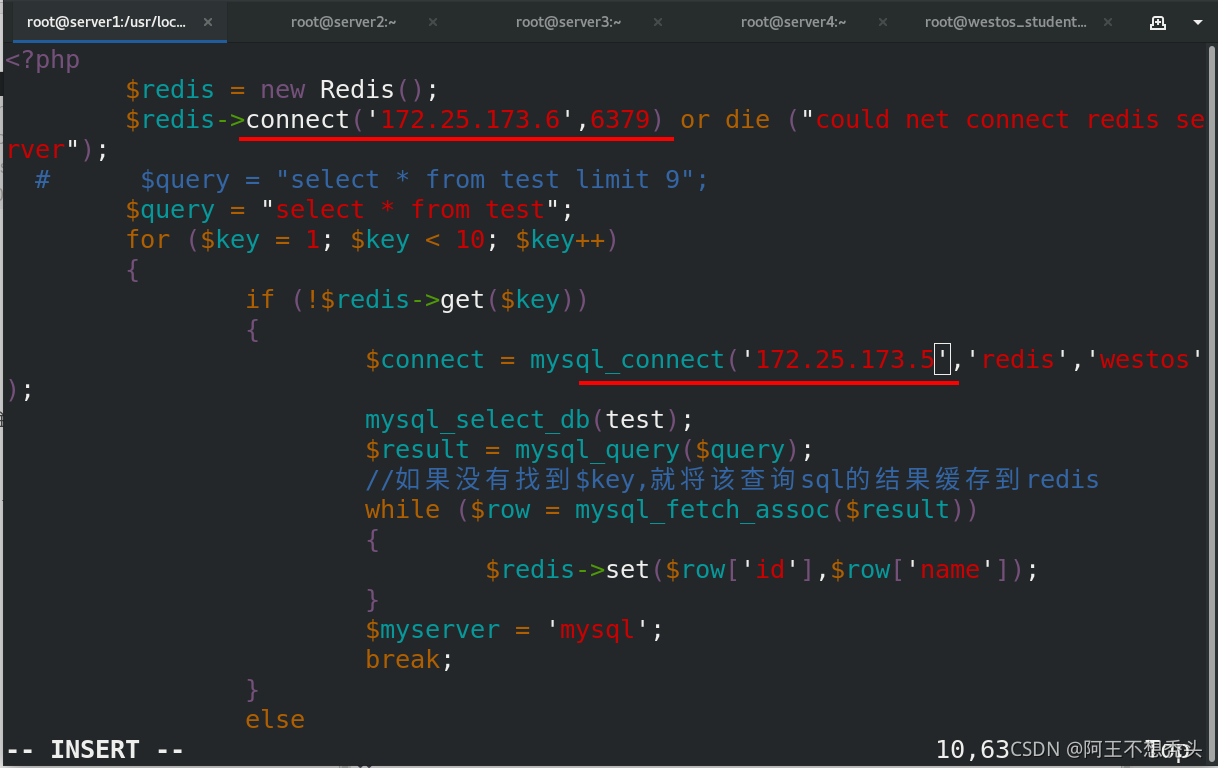Click the 'new Redis()' expression

342,90
